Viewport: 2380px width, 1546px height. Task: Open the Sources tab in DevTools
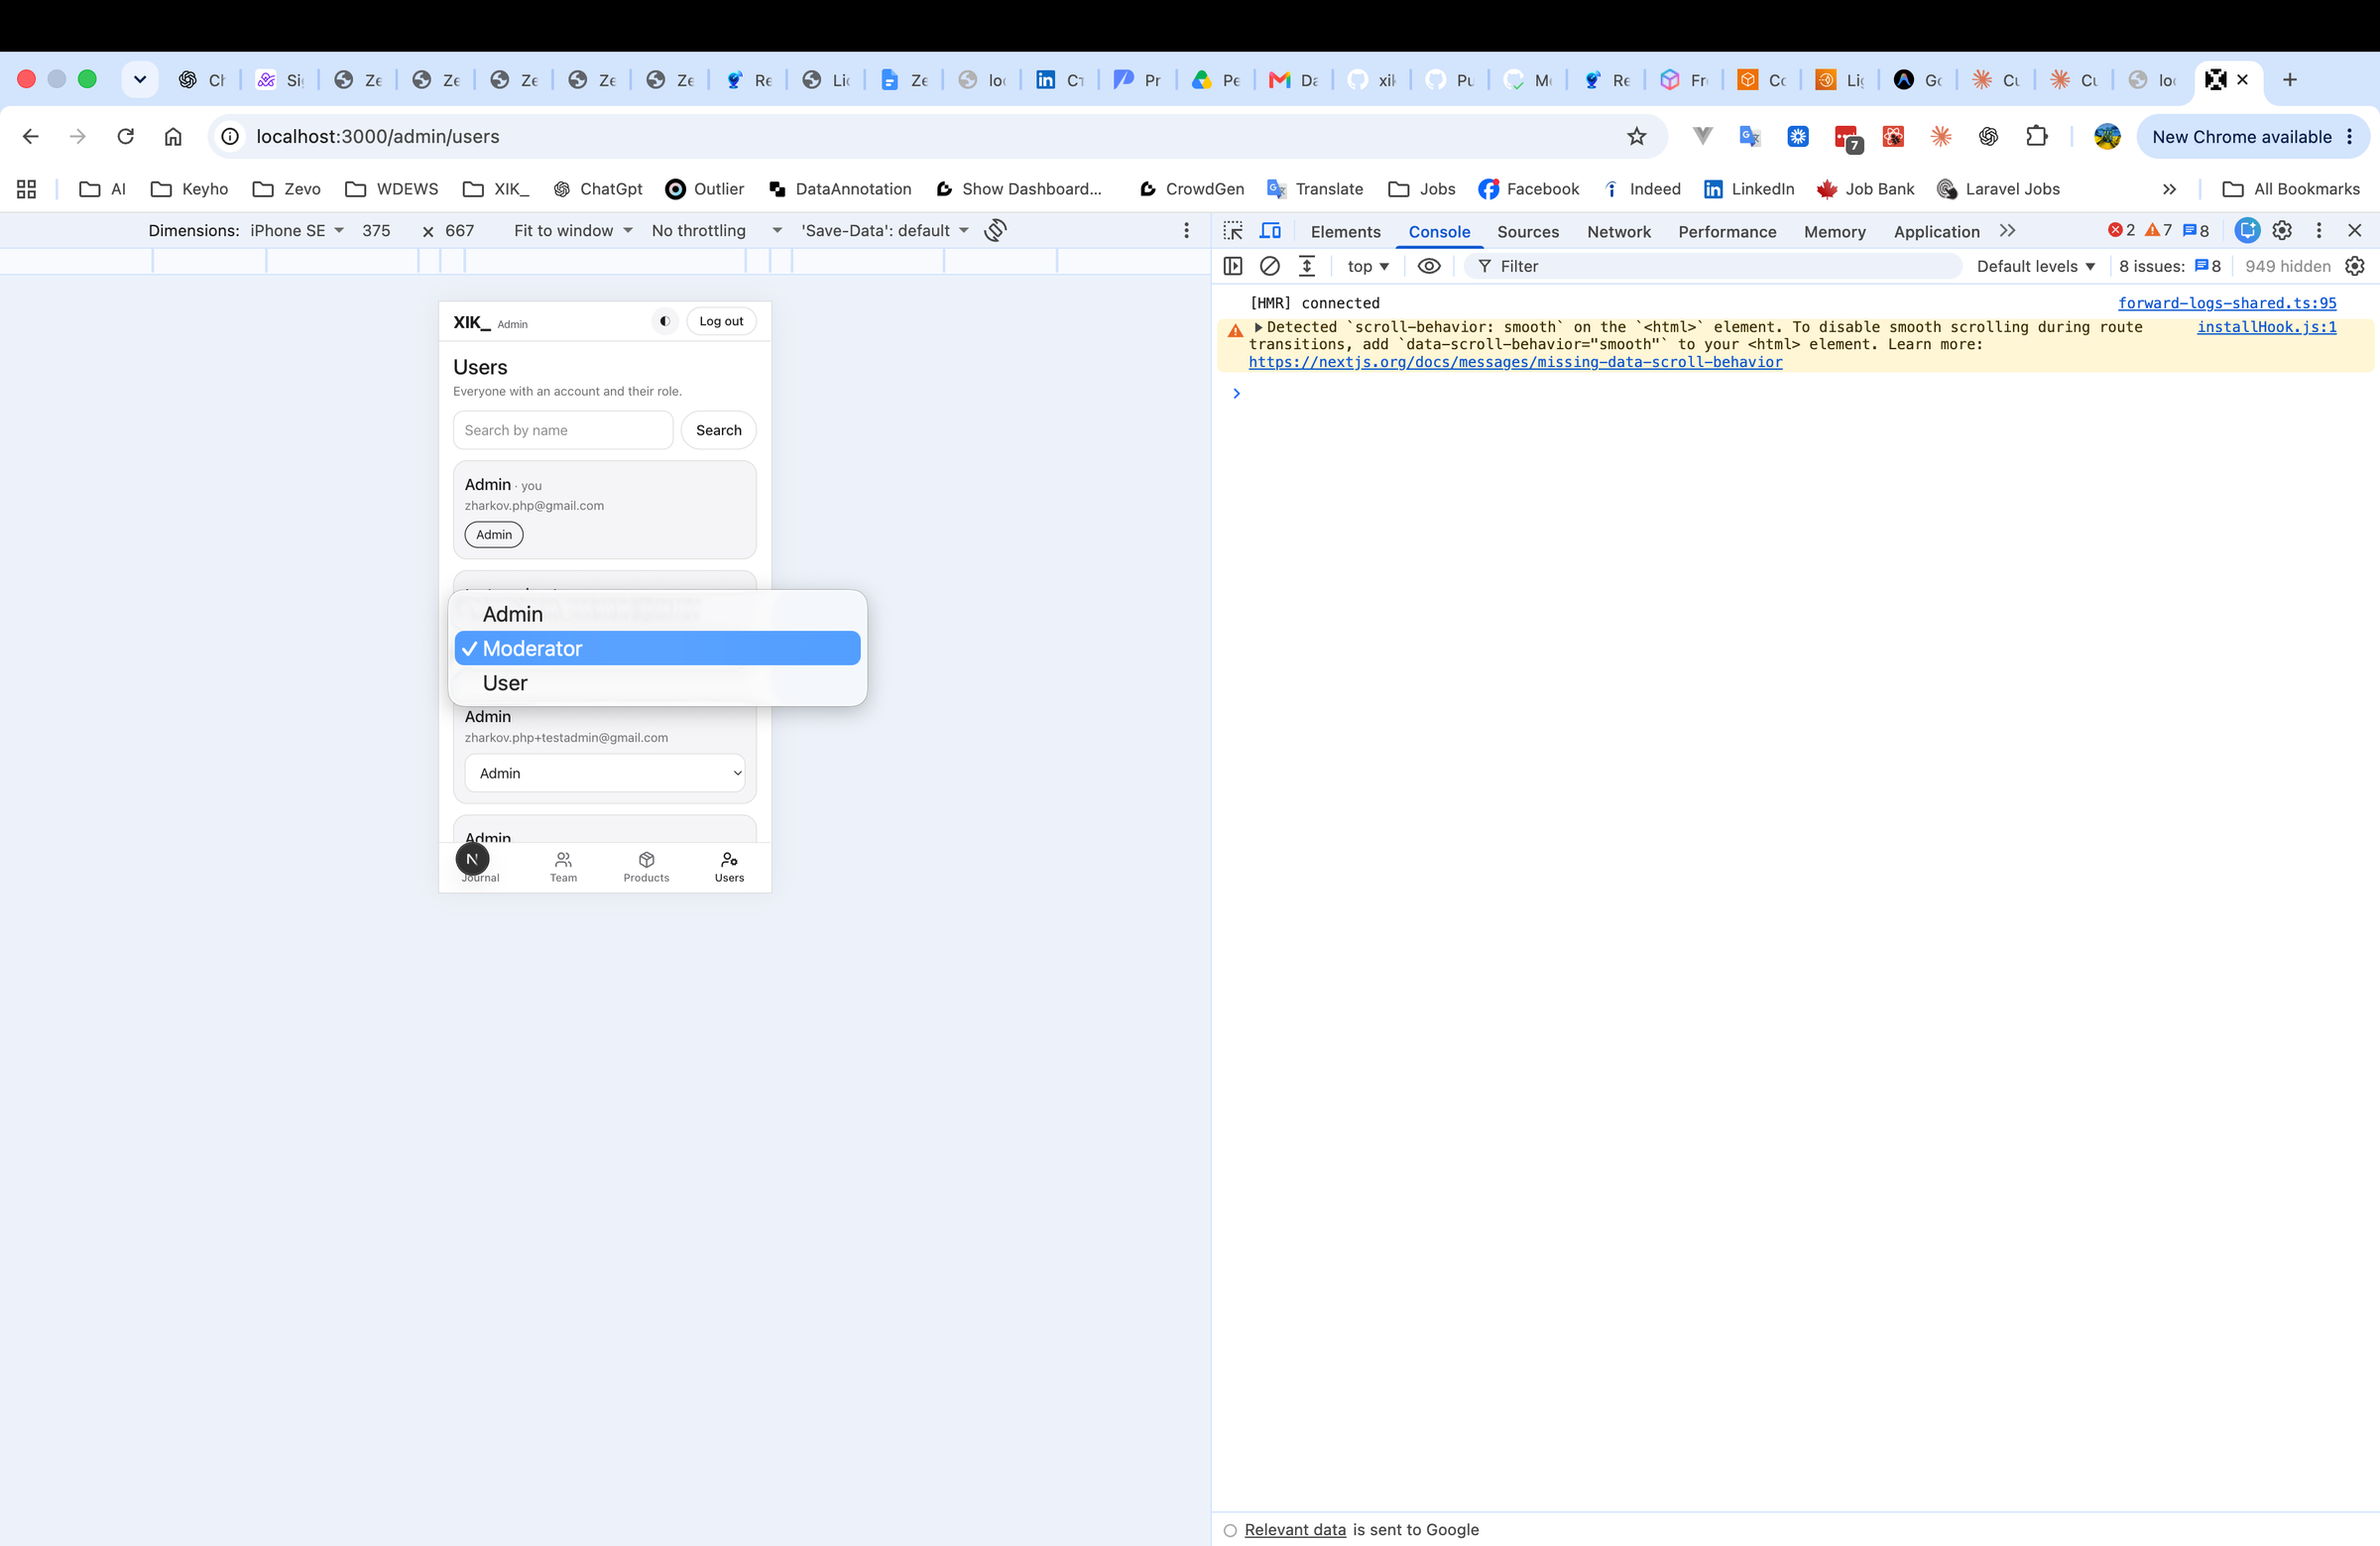tap(1527, 231)
